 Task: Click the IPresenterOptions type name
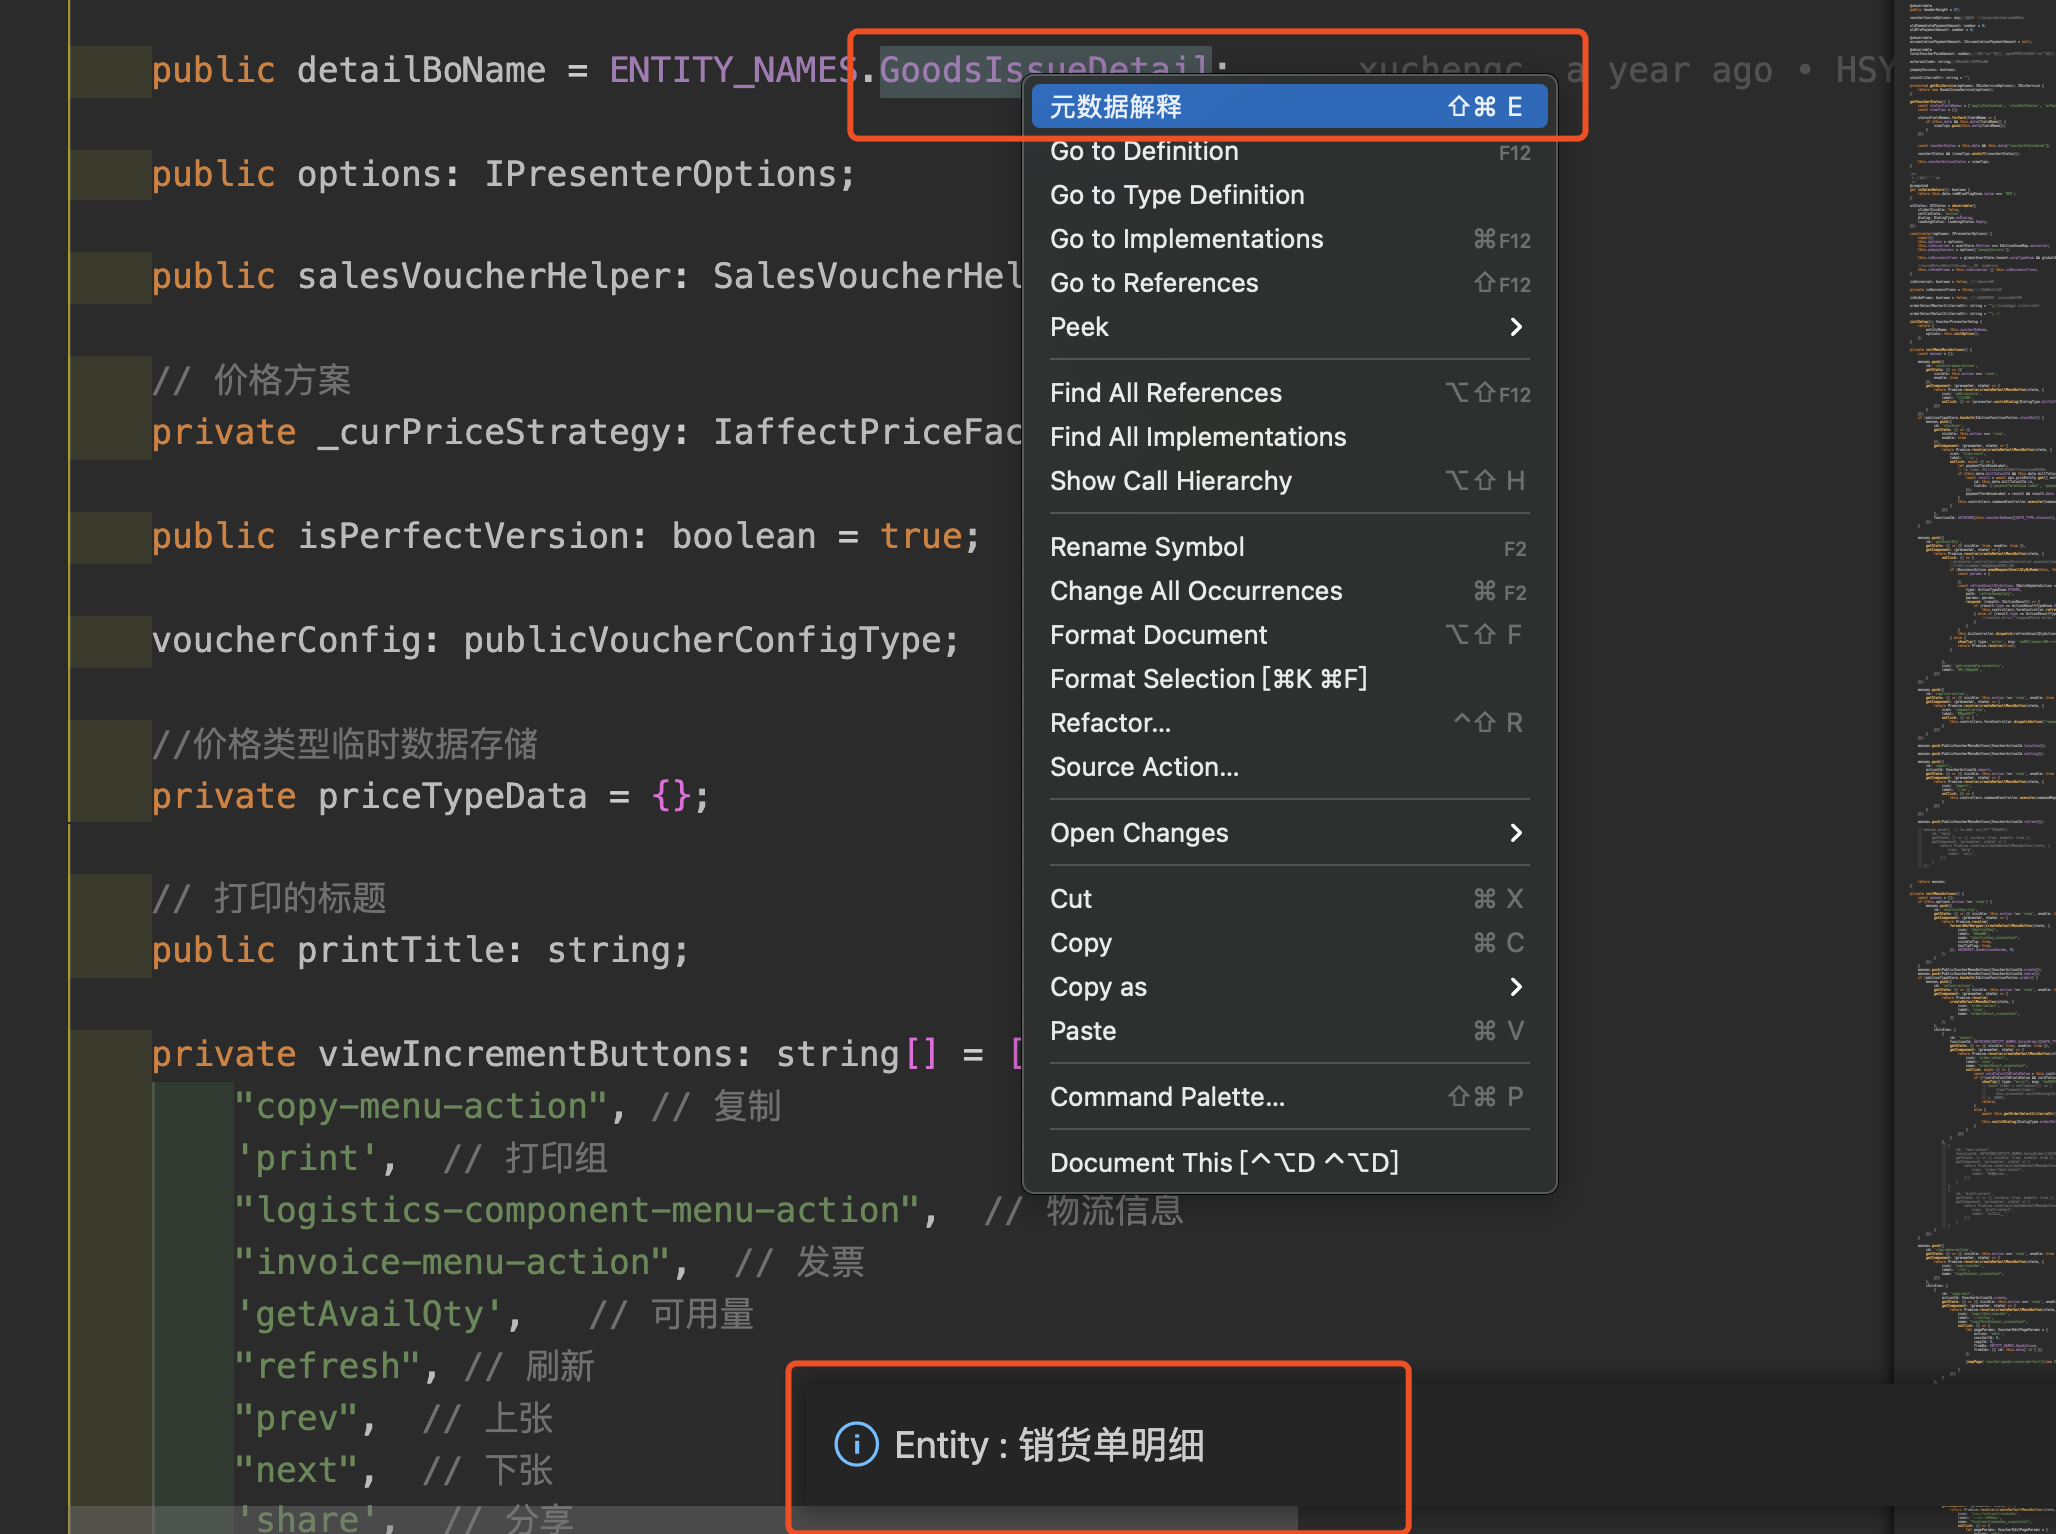pos(661,174)
